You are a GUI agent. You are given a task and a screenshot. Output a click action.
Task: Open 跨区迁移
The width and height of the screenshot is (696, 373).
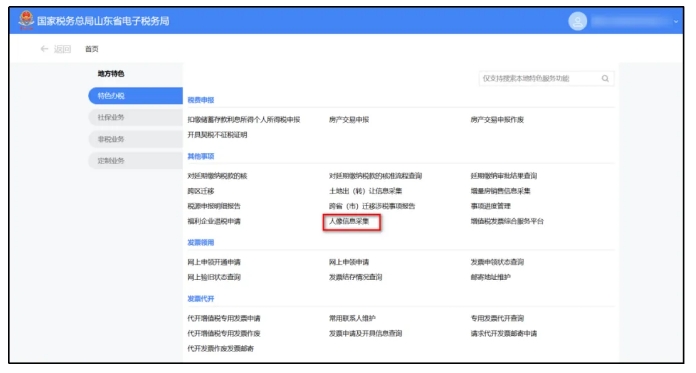tap(201, 191)
